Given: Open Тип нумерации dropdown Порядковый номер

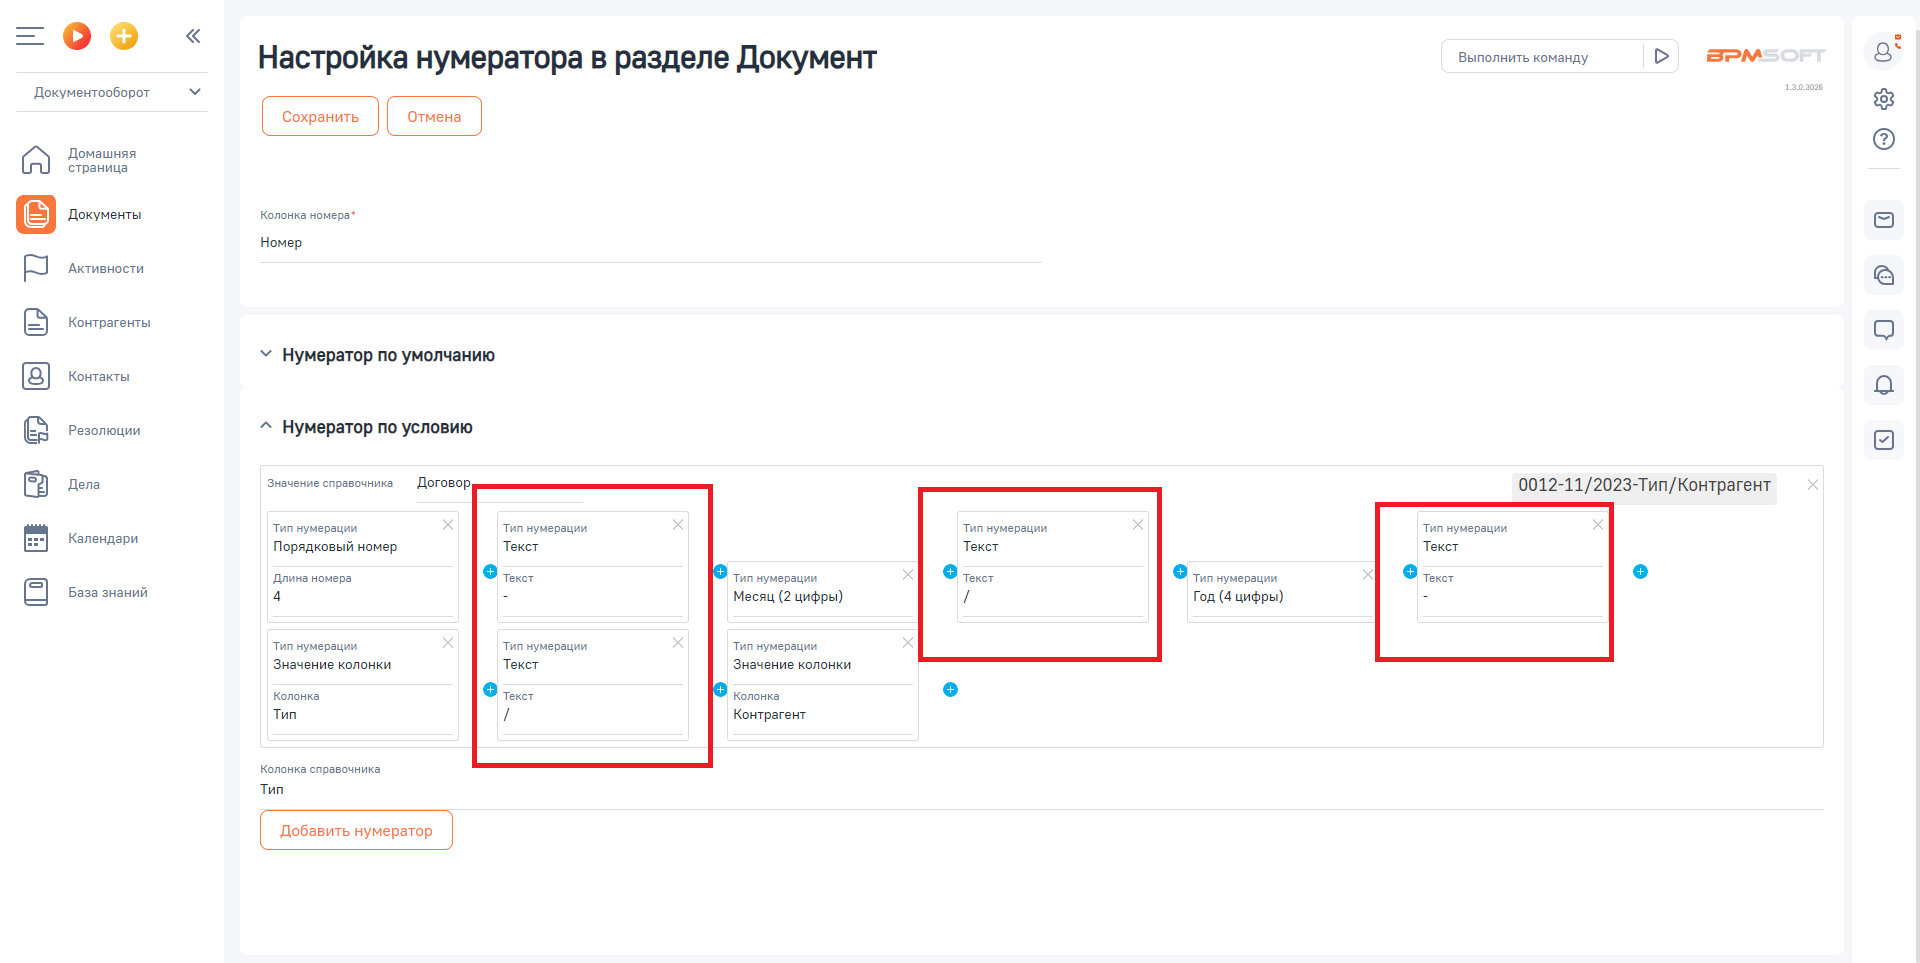Looking at the screenshot, I should coord(363,547).
